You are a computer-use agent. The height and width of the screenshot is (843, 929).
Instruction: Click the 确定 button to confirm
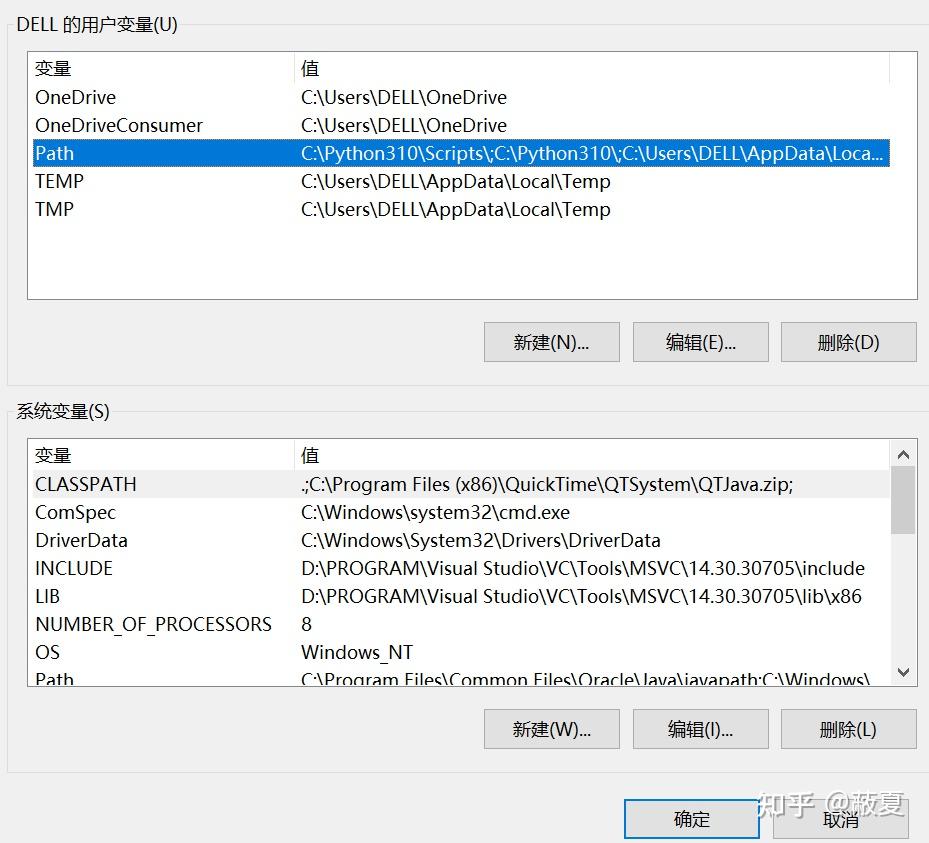690,818
